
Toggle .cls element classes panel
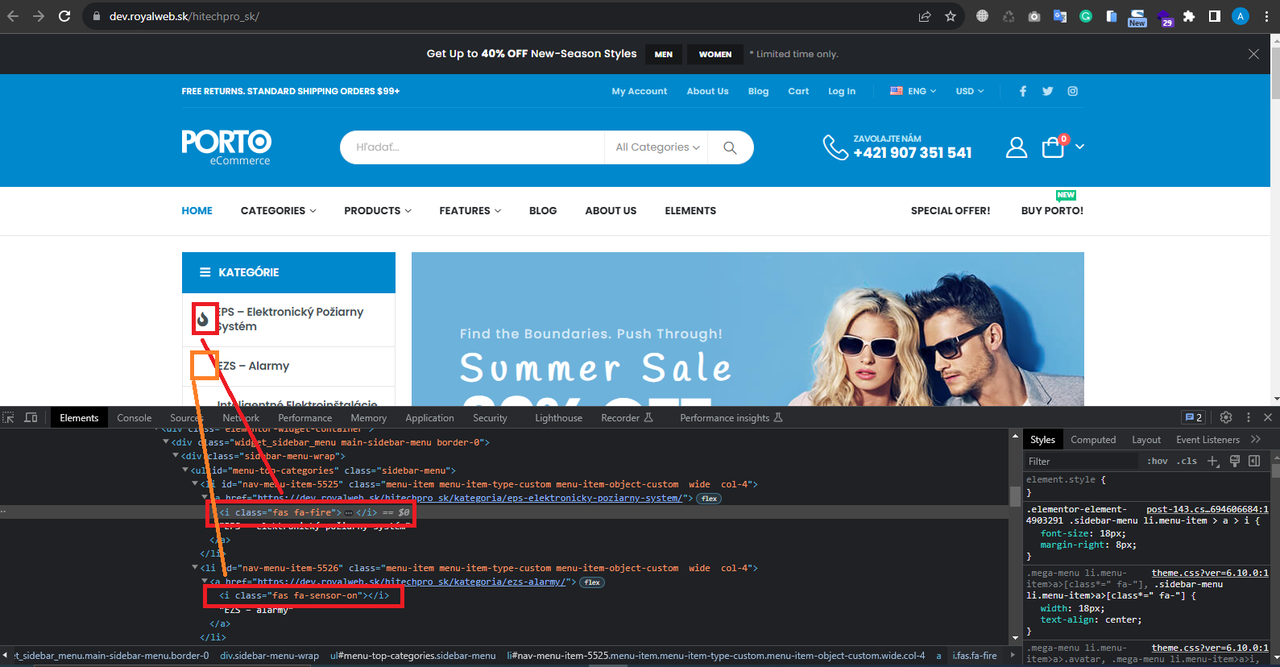pos(1187,461)
